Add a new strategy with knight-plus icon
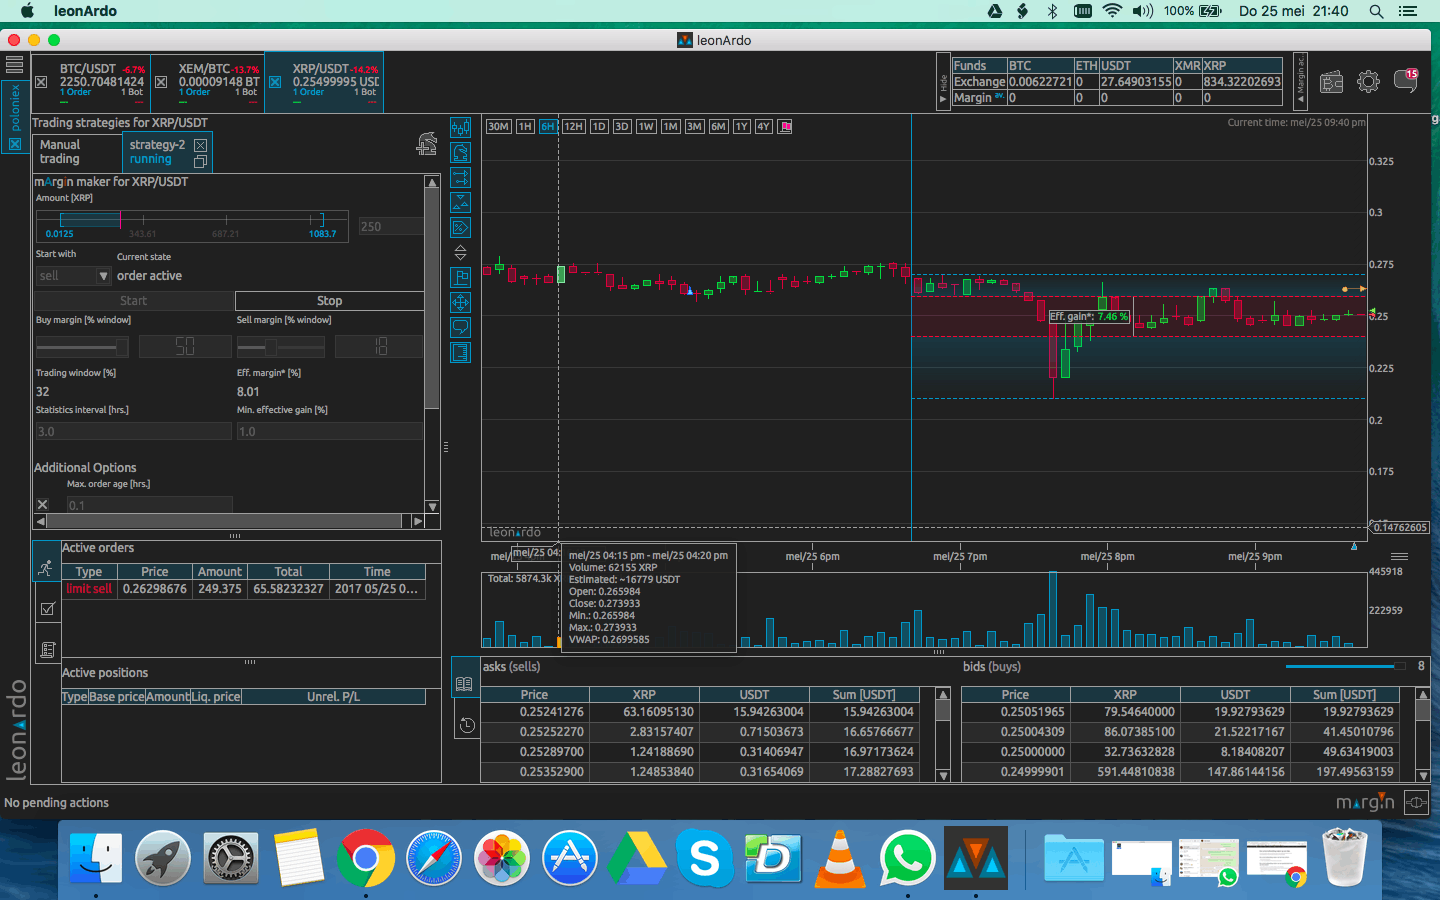 pos(427,144)
